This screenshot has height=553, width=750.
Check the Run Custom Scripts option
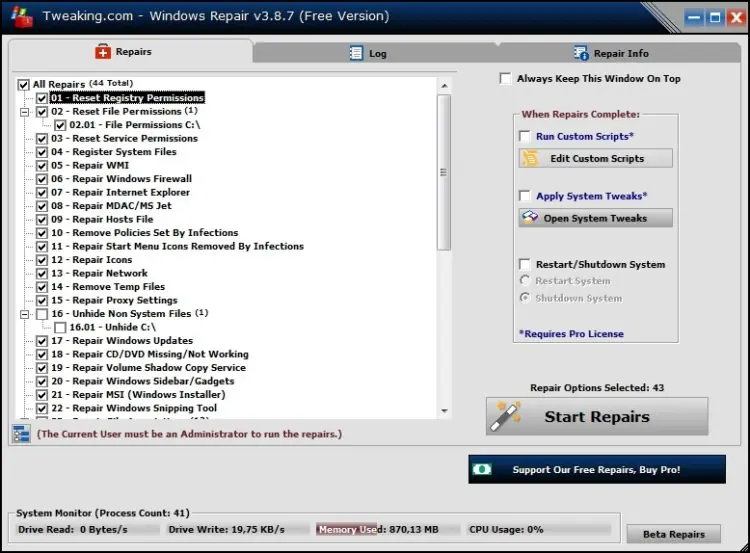525,136
